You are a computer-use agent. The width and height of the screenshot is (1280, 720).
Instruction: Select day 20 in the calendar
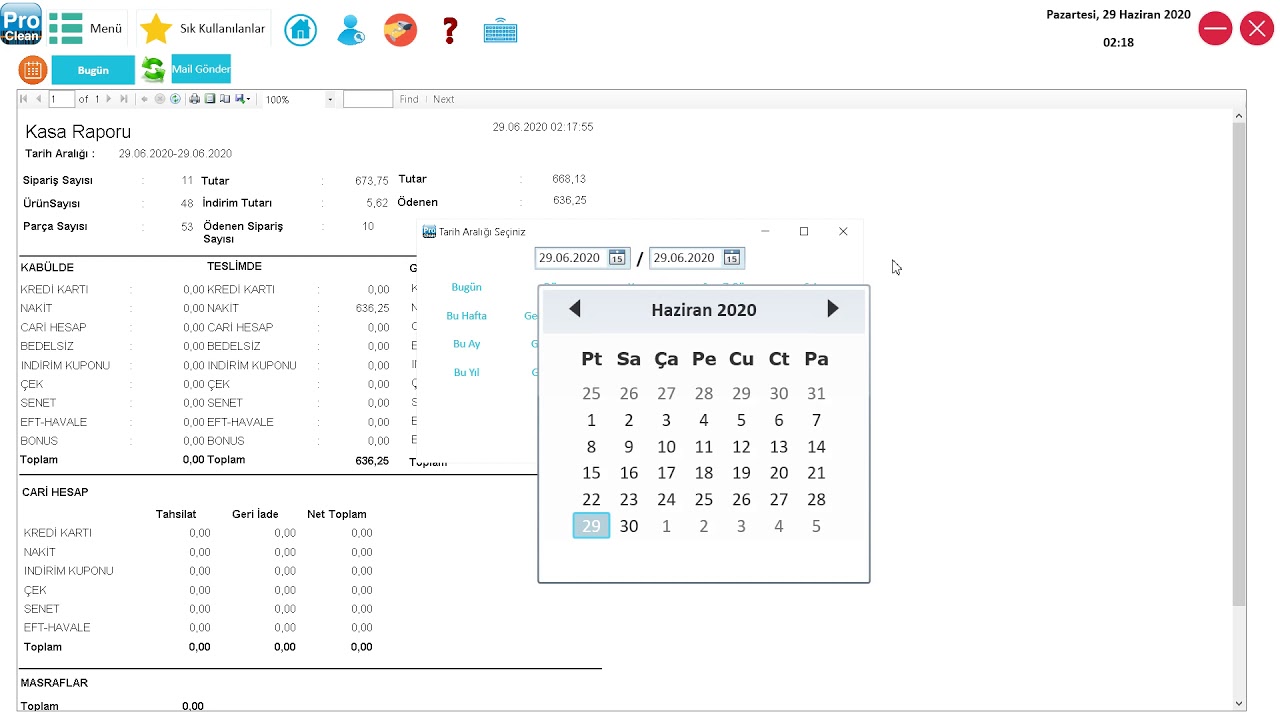coord(779,473)
